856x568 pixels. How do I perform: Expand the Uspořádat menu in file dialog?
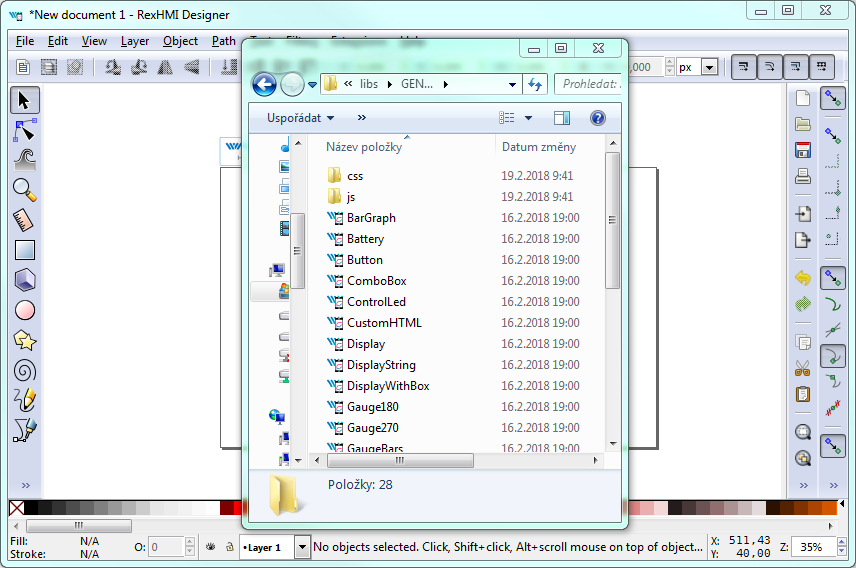[x=300, y=118]
